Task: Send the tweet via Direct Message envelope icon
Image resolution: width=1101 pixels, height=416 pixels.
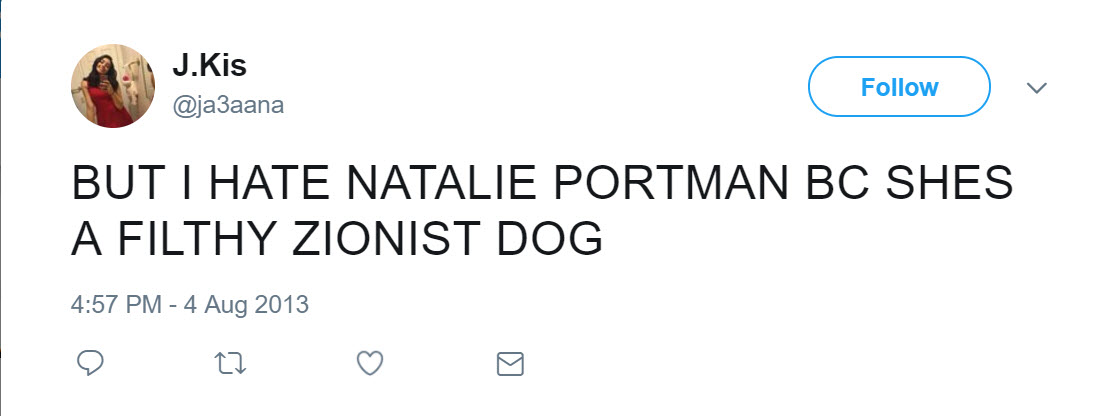Action: pyautogui.click(x=510, y=363)
